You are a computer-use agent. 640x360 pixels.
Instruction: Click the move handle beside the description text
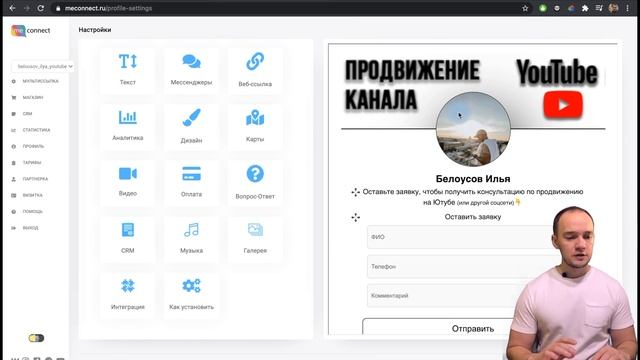pyautogui.click(x=356, y=192)
